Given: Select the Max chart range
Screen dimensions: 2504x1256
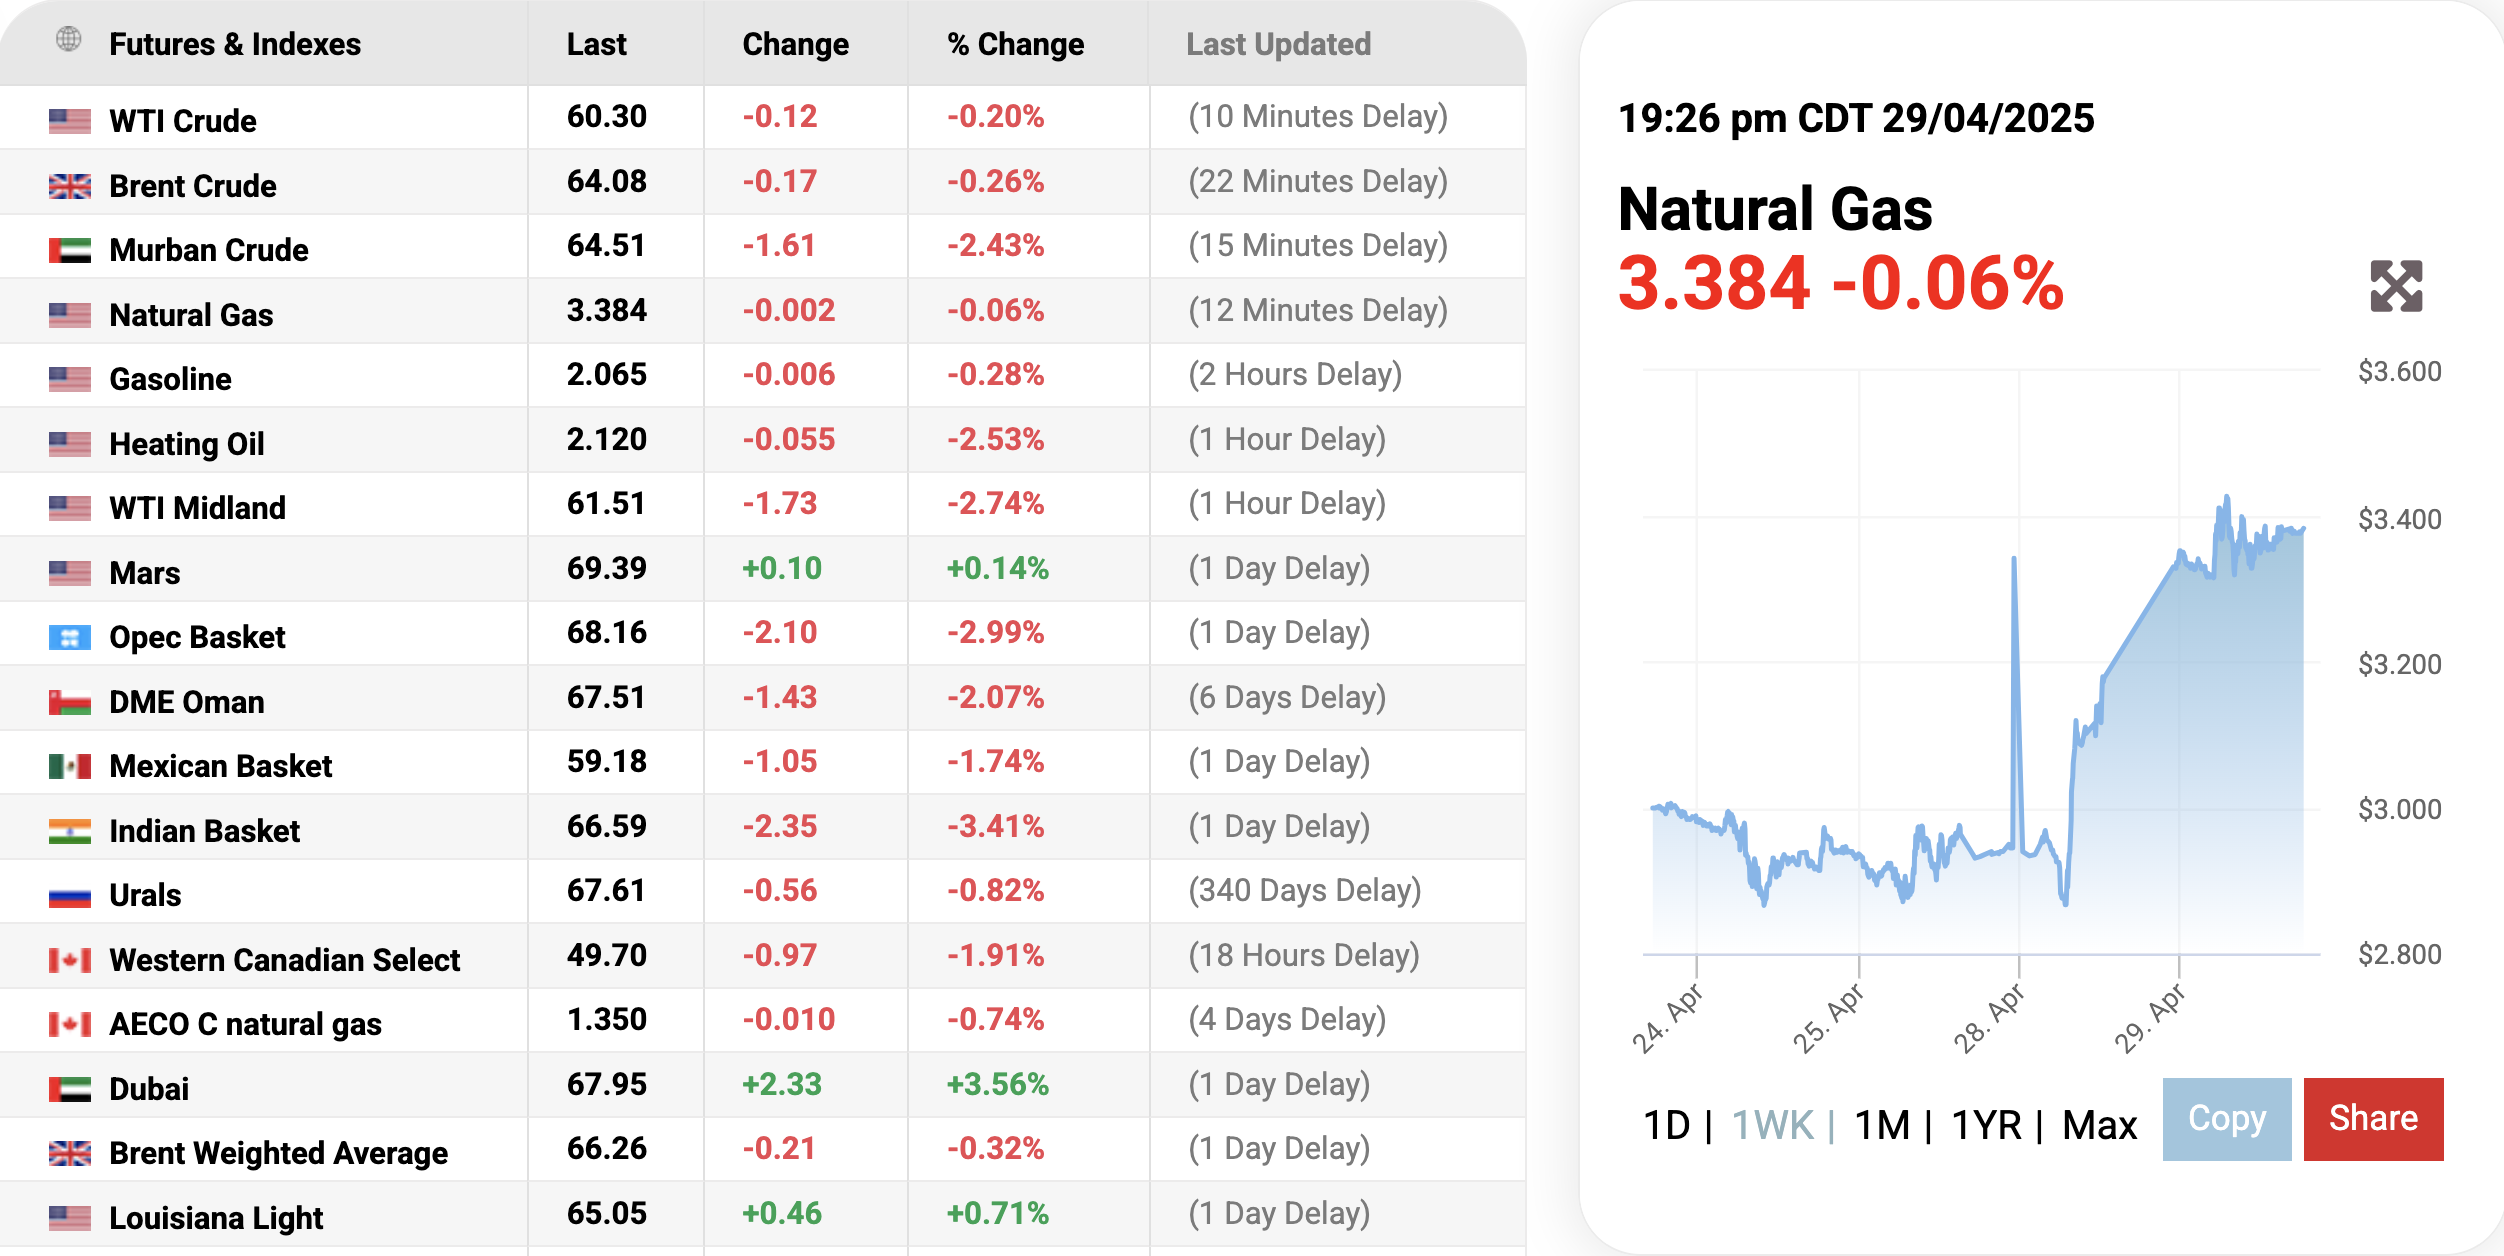Looking at the screenshot, I should click(x=2099, y=1125).
